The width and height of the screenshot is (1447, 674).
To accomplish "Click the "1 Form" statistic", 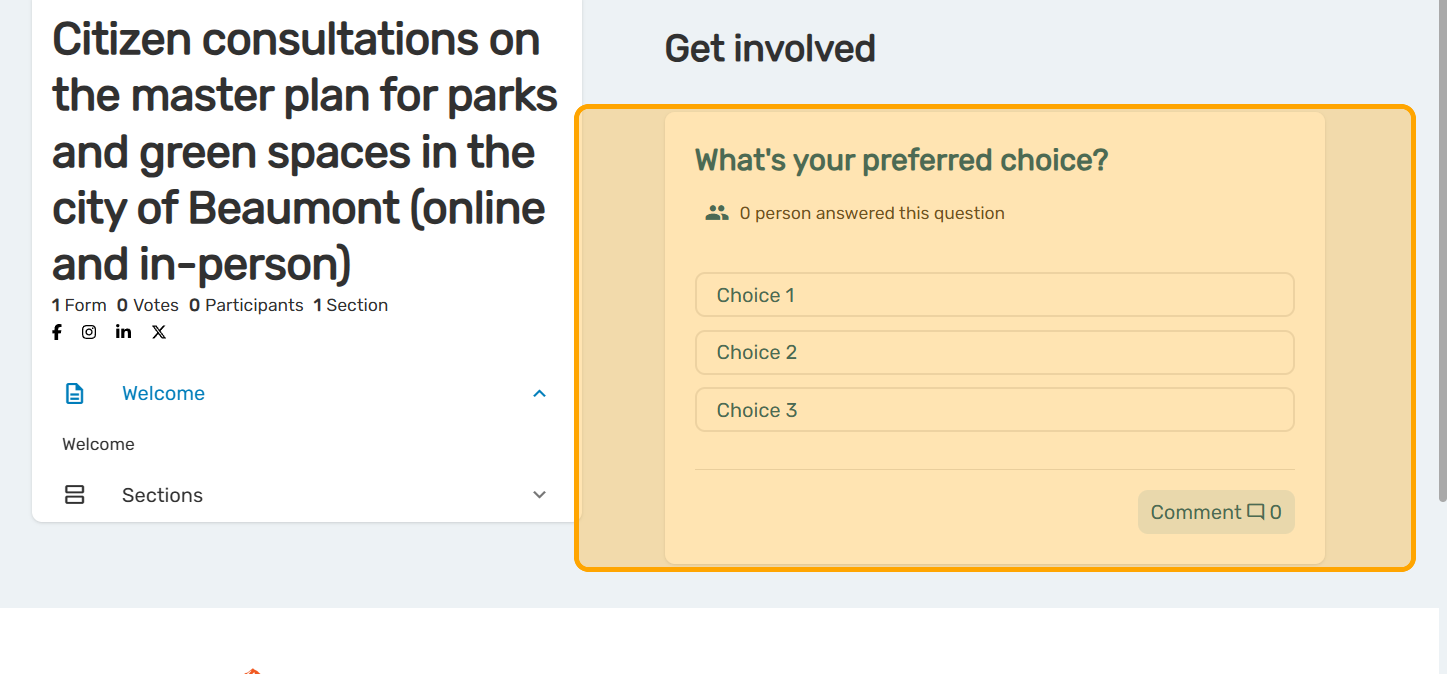I will point(79,305).
